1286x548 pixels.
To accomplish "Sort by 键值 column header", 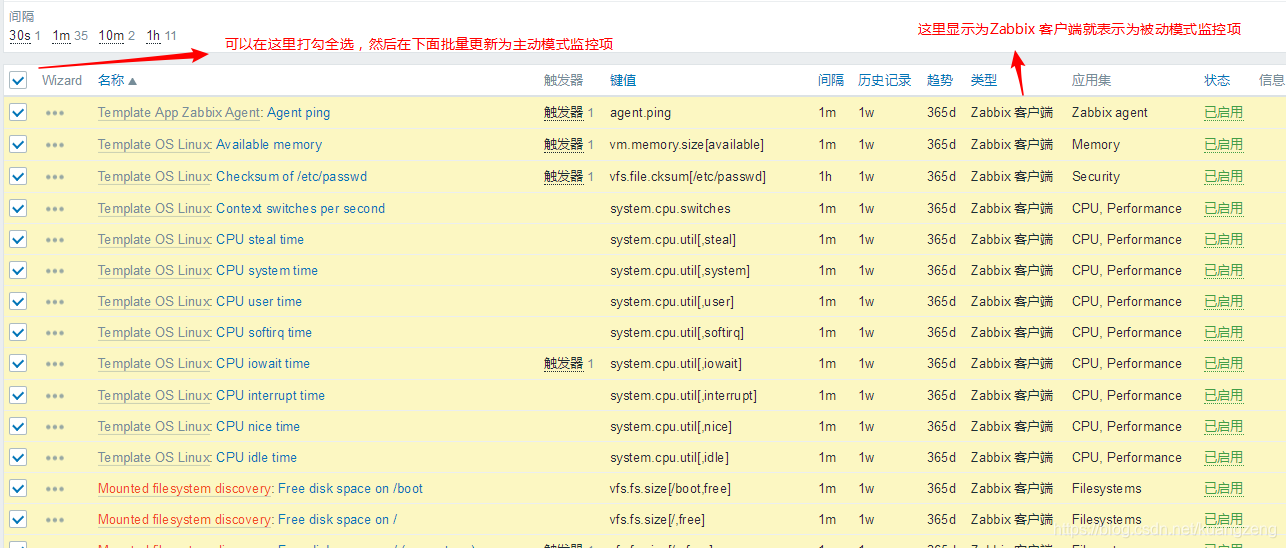I will [x=623, y=81].
